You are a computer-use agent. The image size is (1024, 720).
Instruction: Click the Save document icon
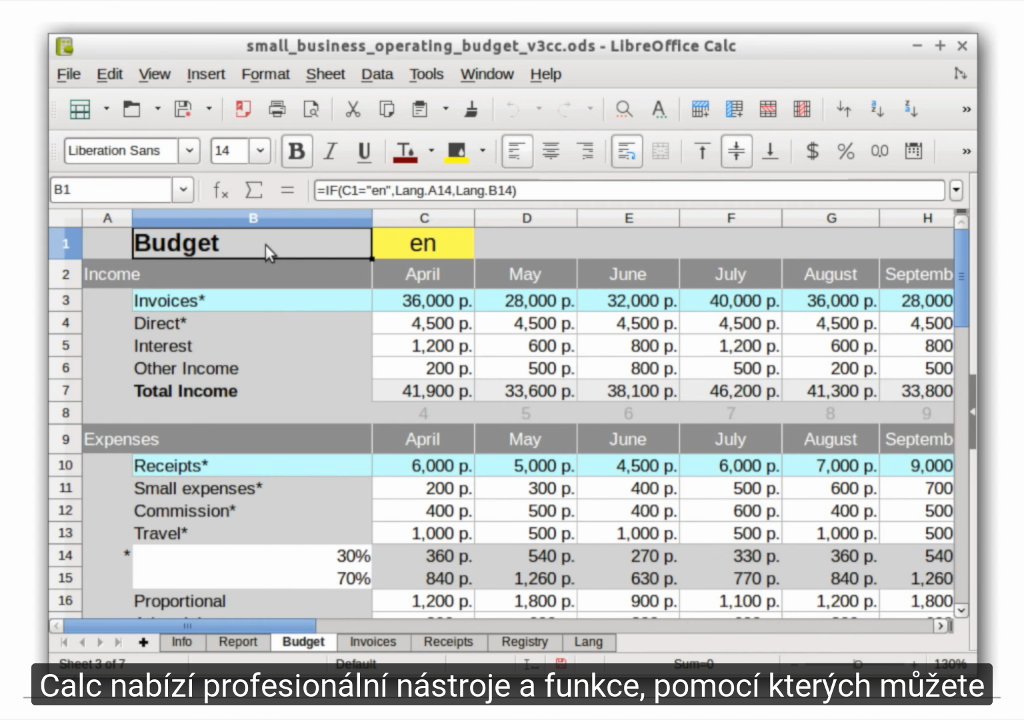point(183,109)
